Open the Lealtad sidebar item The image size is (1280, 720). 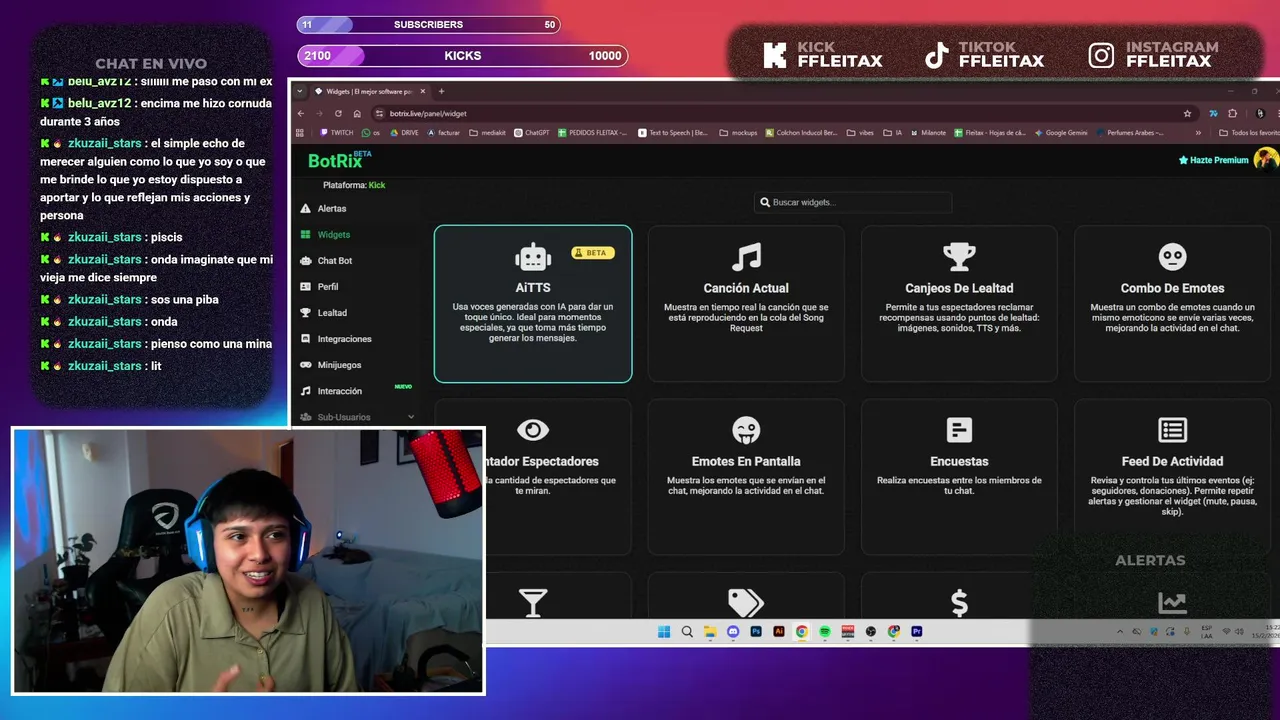332,312
